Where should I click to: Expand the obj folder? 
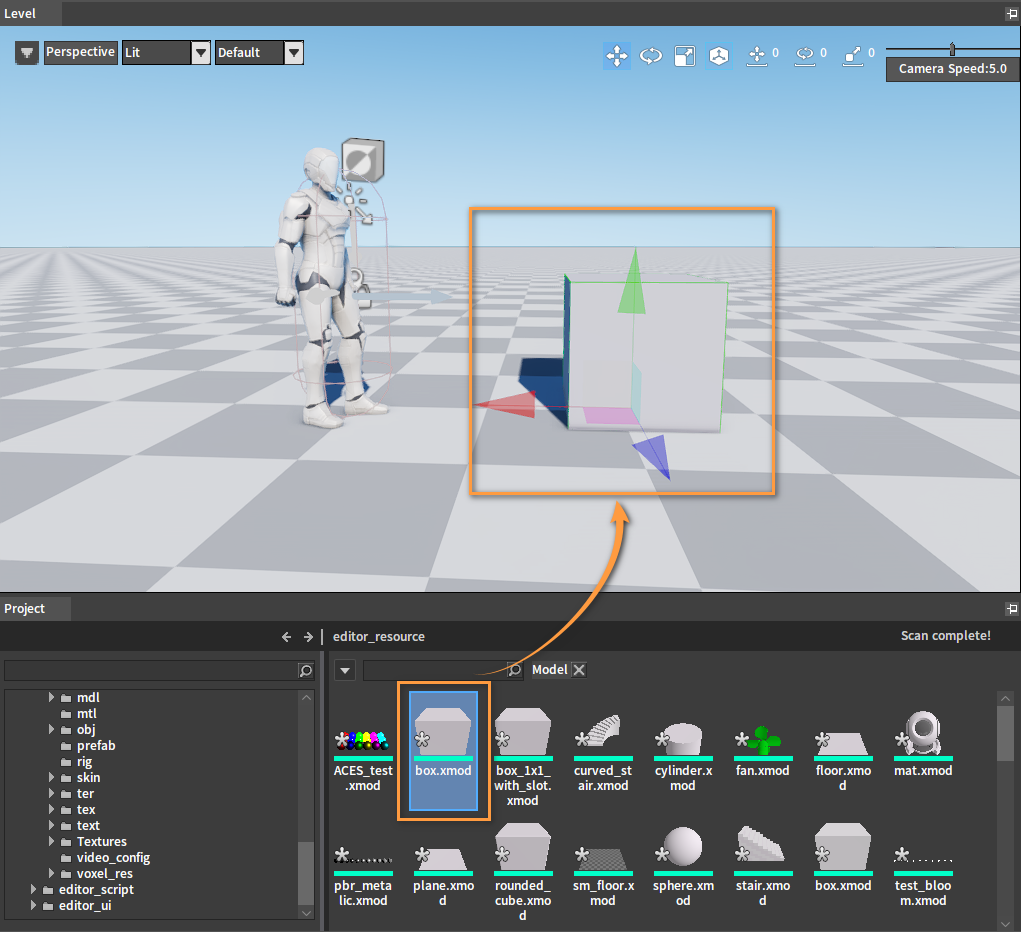pos(51,729)
